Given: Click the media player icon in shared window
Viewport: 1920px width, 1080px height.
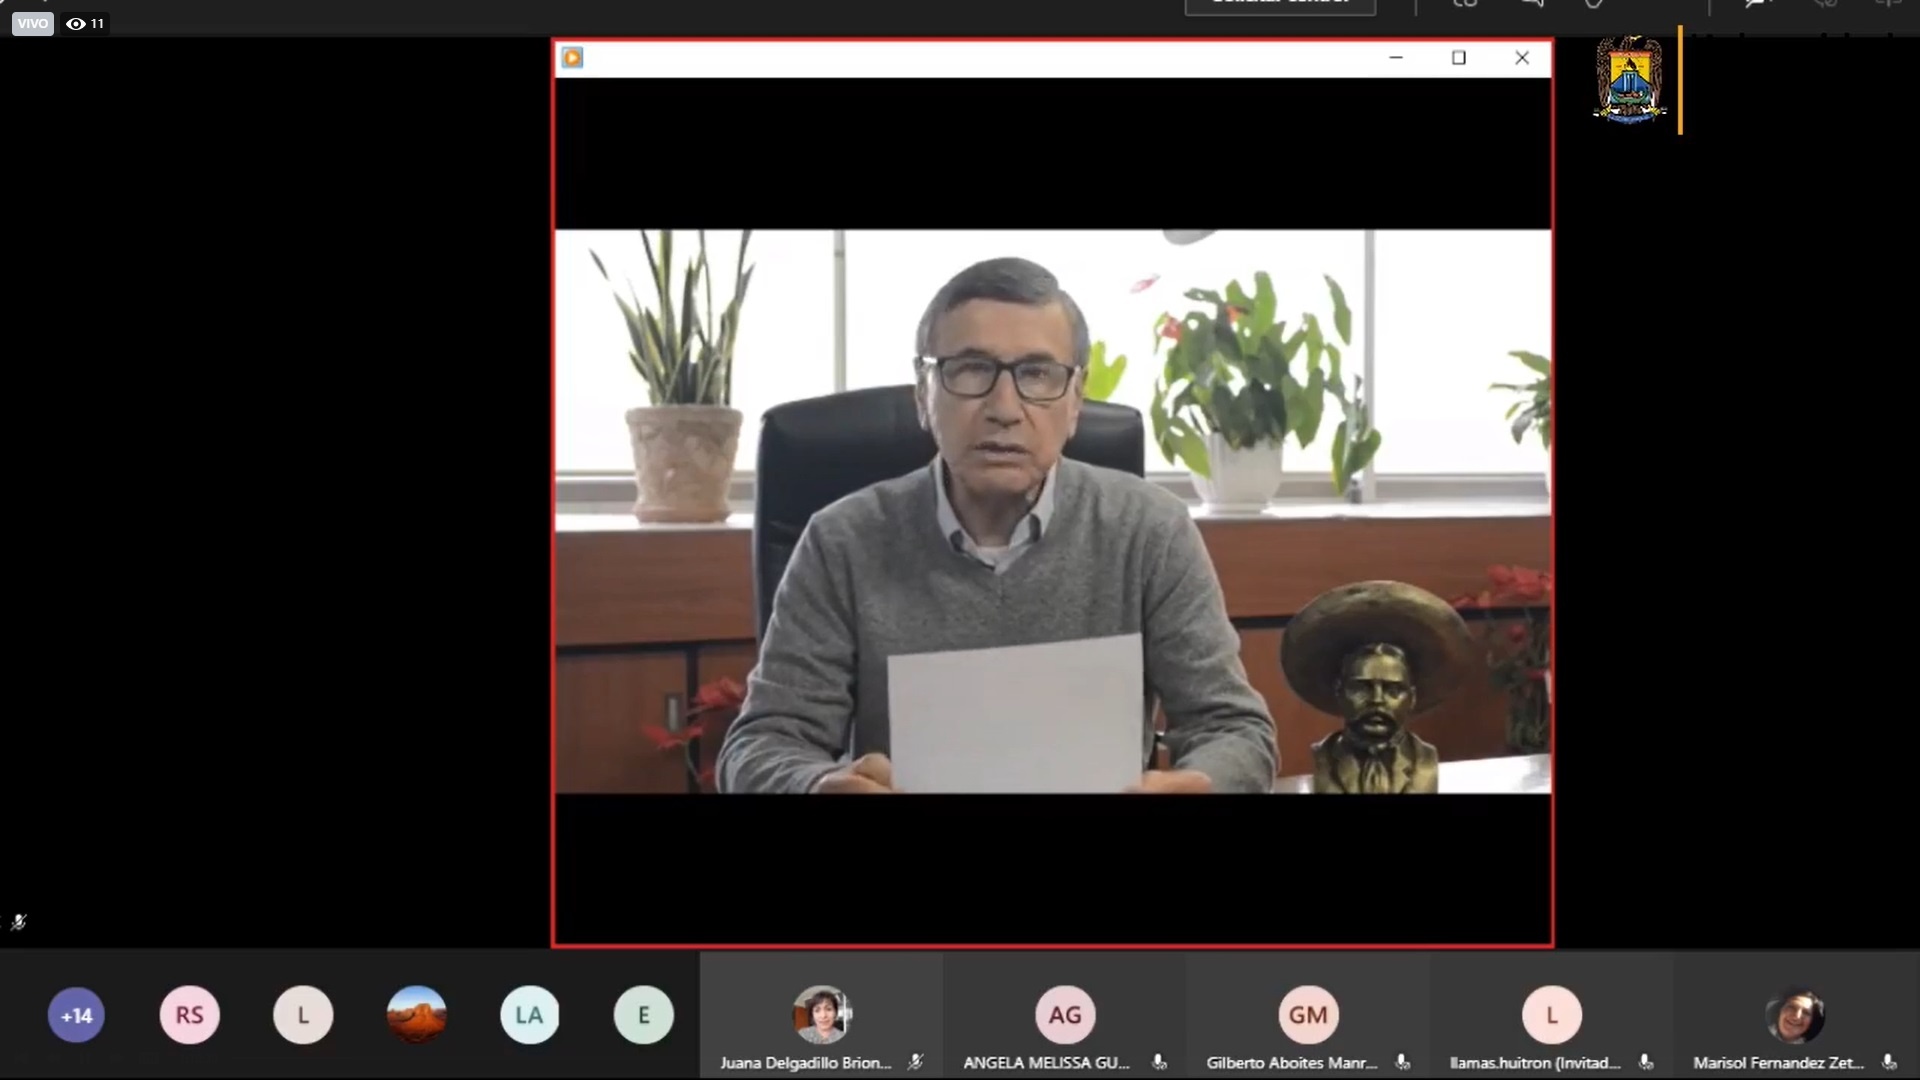Looking at the screenshot, I should 572,58.
